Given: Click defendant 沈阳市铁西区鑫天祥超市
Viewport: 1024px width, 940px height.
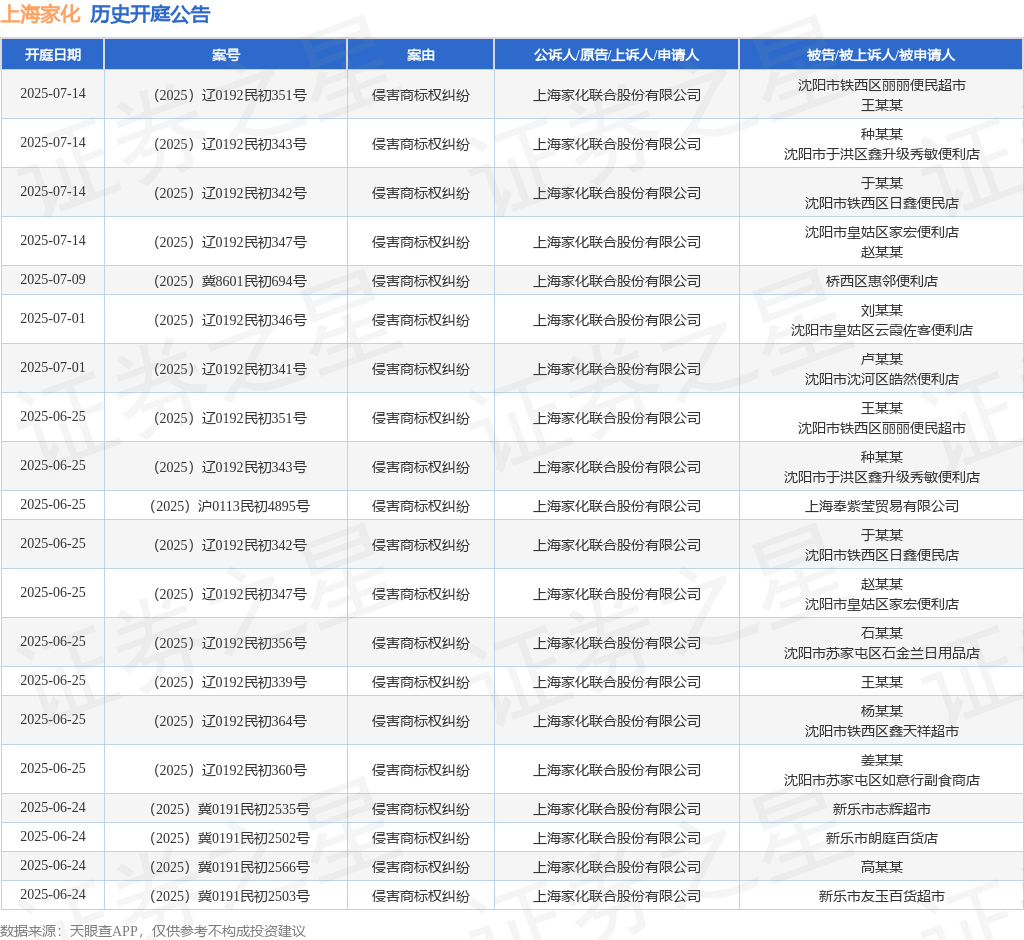Looking at the screenshot, I should pos(882,731).
